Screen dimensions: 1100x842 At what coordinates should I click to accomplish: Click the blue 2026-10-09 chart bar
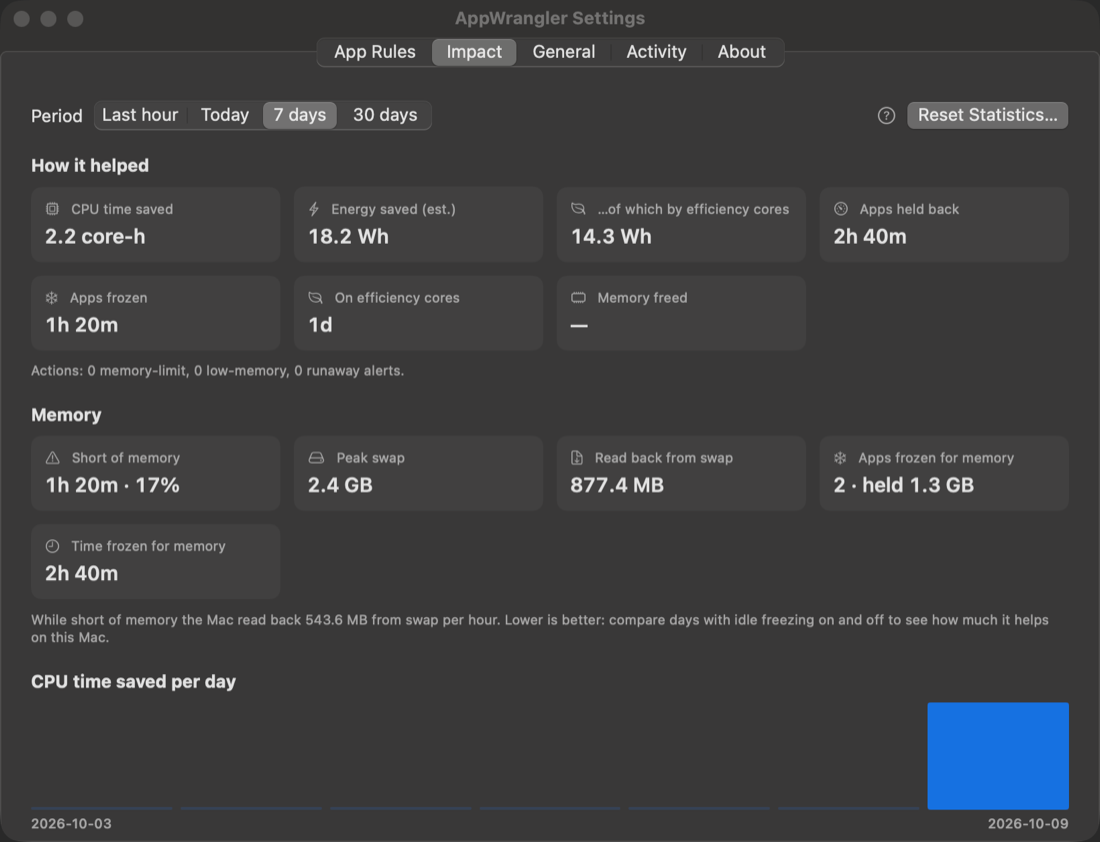(x=998, y=756)
